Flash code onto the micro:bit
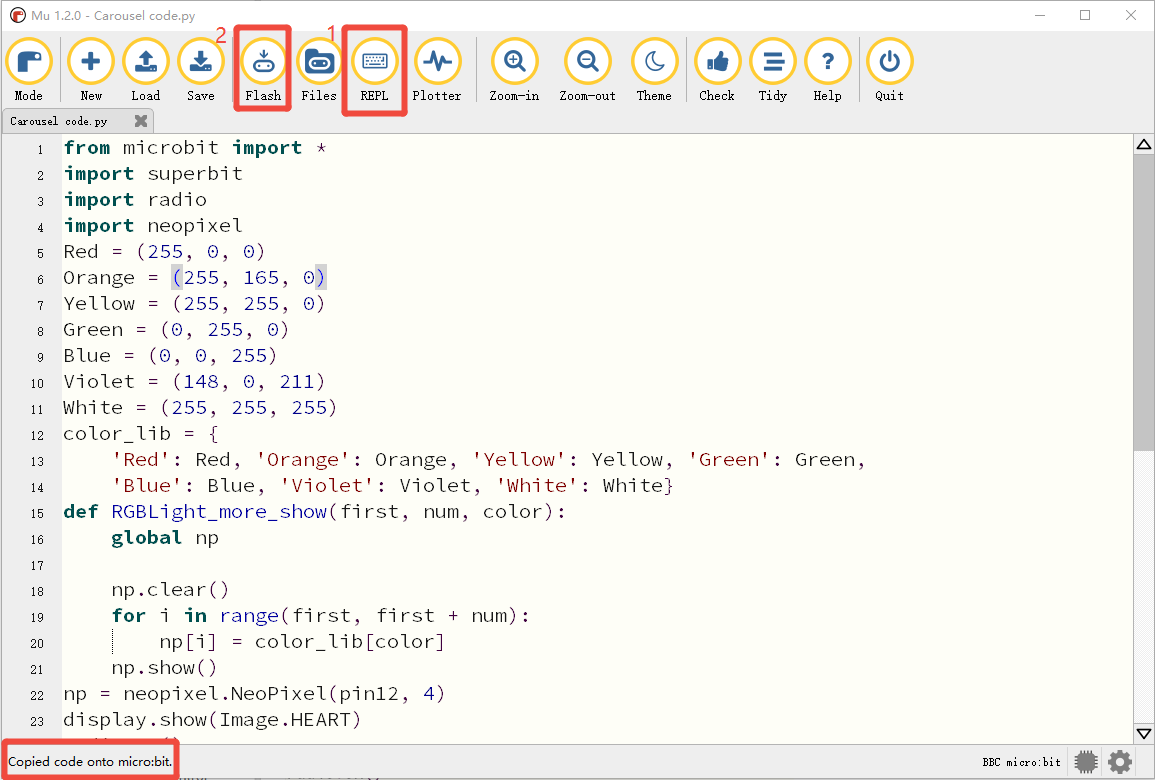 pyautogui.click(x=263, y=70)
